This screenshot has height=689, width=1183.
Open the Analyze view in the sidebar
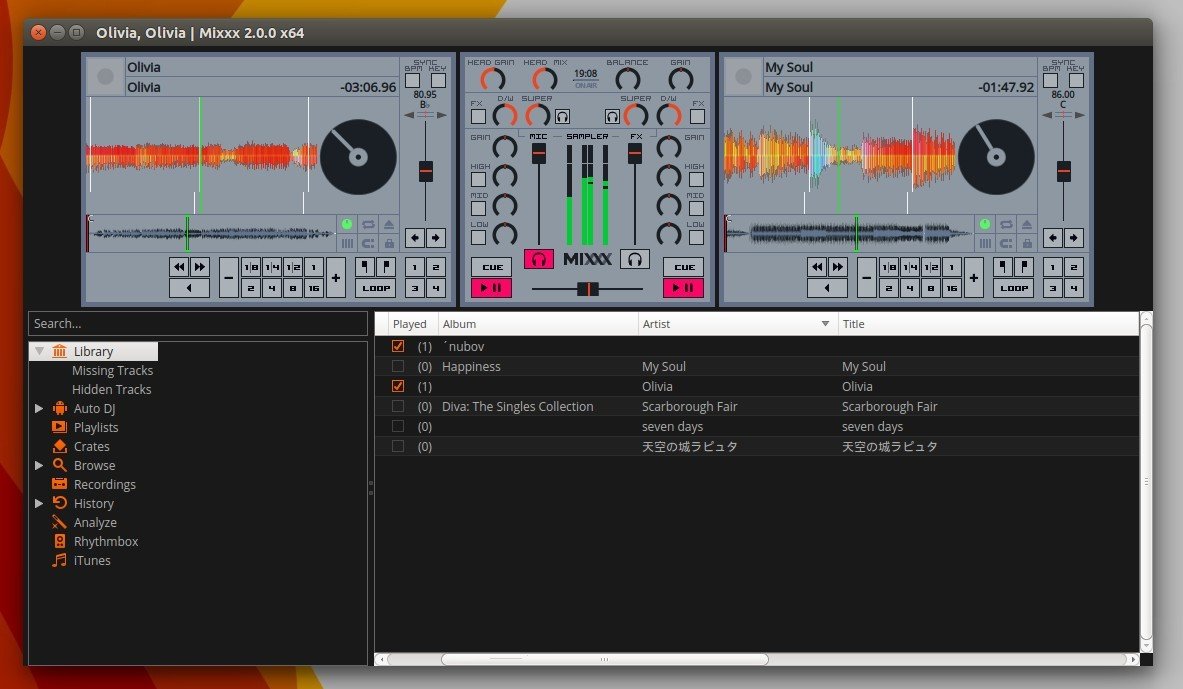95,522
